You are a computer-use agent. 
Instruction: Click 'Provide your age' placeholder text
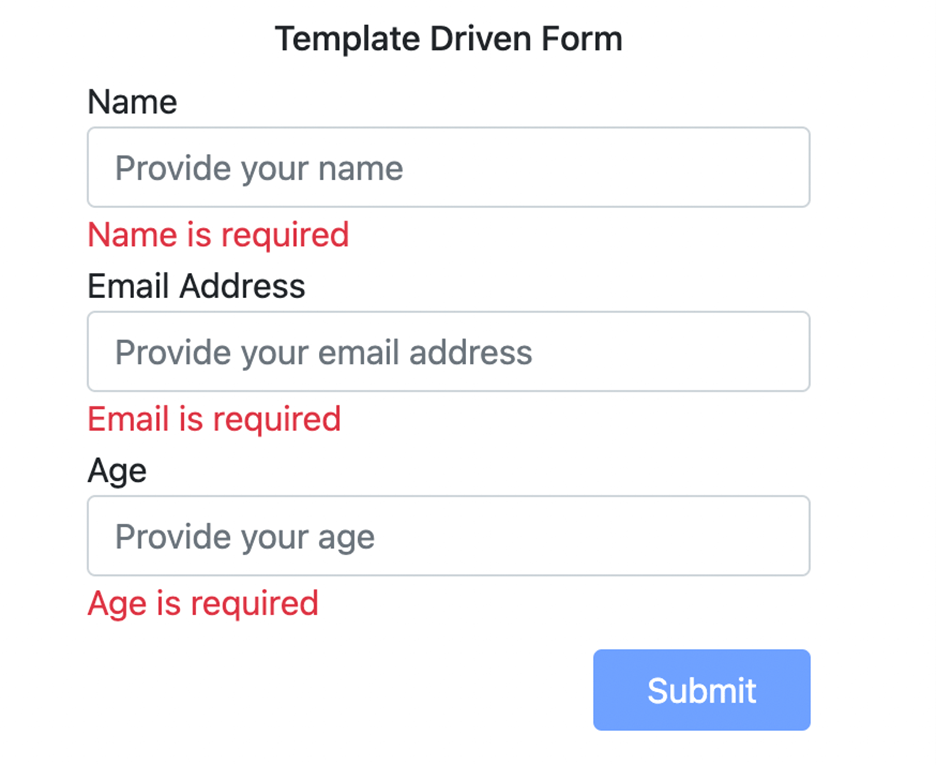click(245, 537)
